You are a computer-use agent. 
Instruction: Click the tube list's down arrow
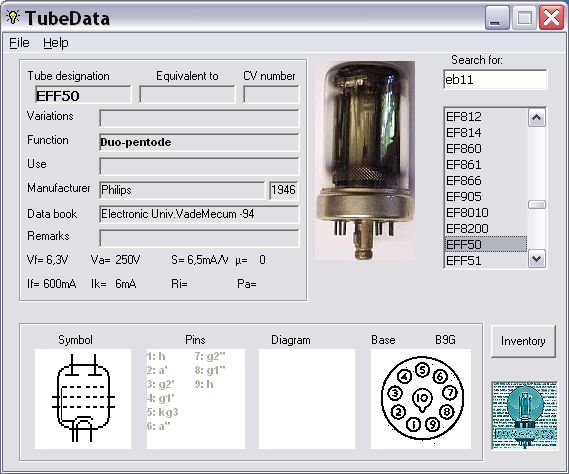click(x=537, y=259)
